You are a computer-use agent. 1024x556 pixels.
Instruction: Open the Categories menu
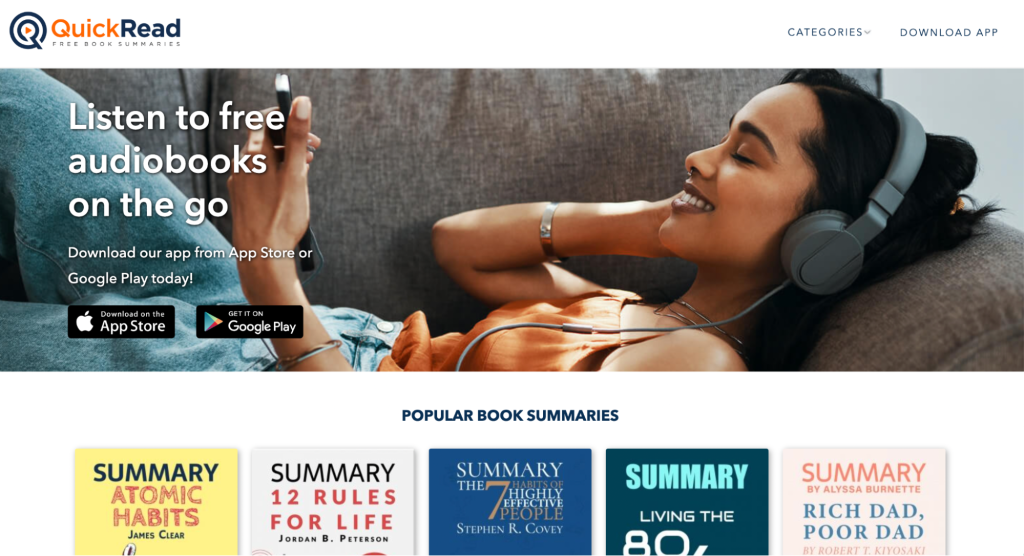point(829,32)
